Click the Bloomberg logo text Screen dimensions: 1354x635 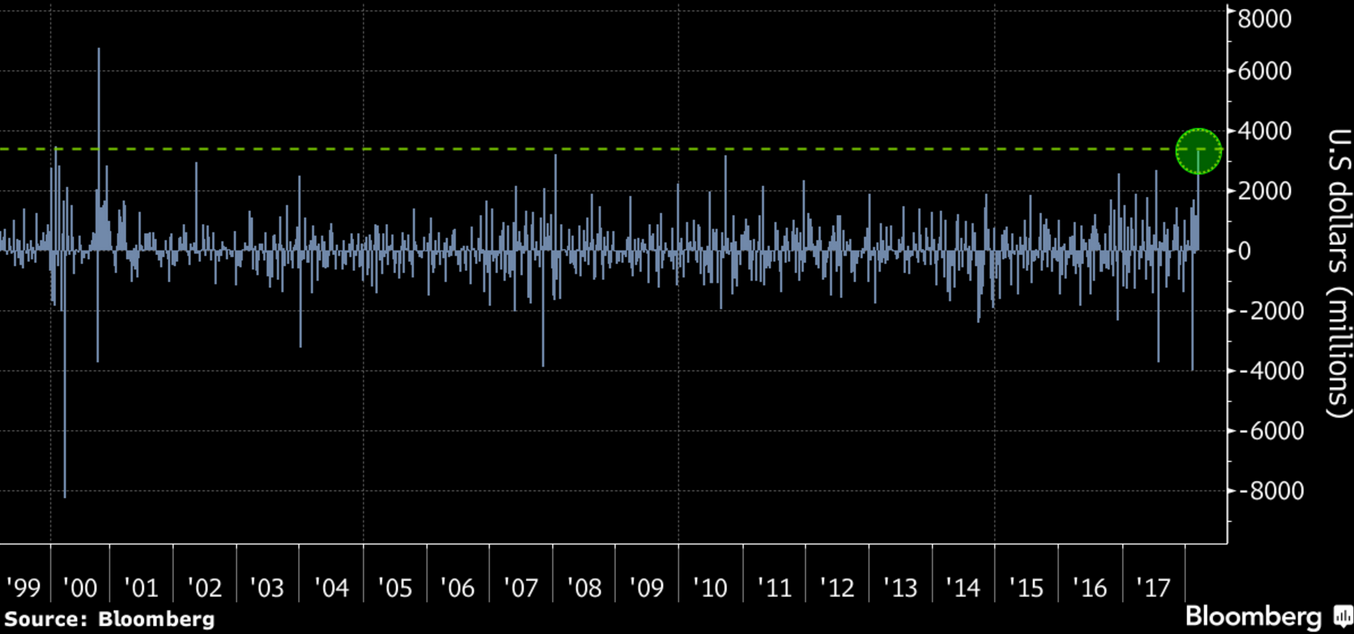[x=1254, y=616]
